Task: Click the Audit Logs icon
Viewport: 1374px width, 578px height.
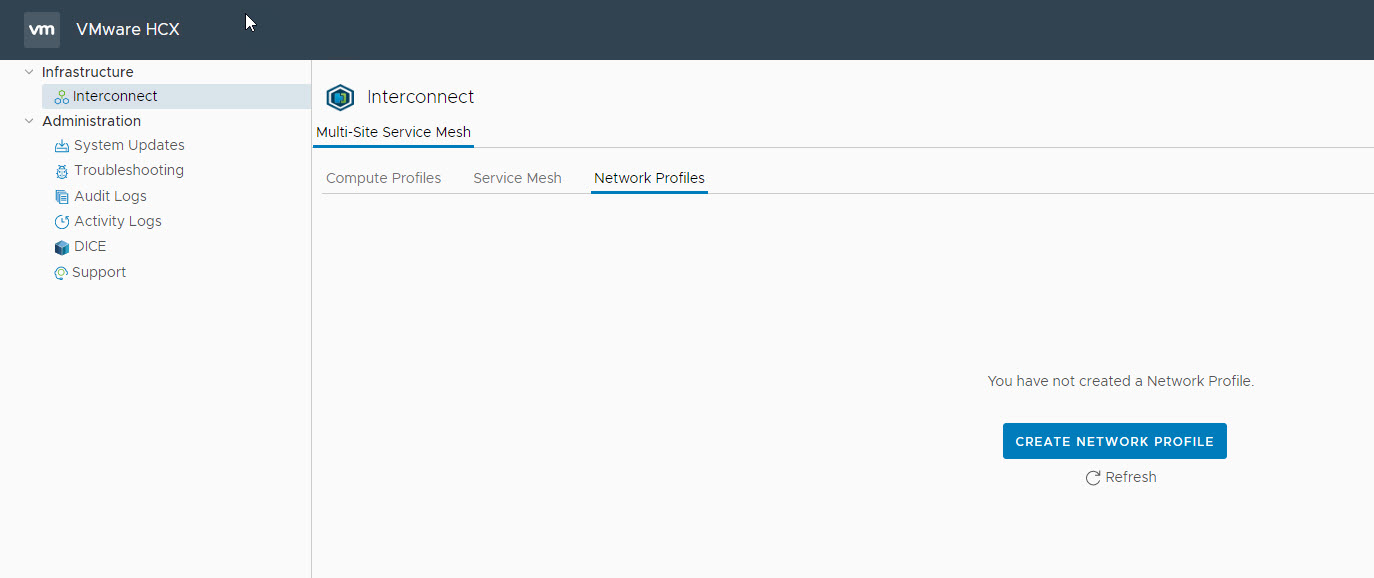Action: pyautogui.click(x=62, y=197)
